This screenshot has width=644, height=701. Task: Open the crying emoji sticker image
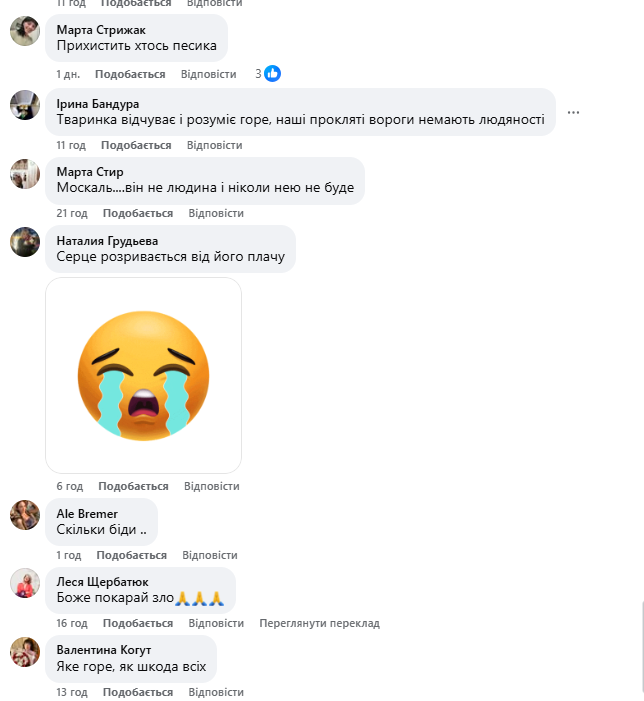coord(144,375)
